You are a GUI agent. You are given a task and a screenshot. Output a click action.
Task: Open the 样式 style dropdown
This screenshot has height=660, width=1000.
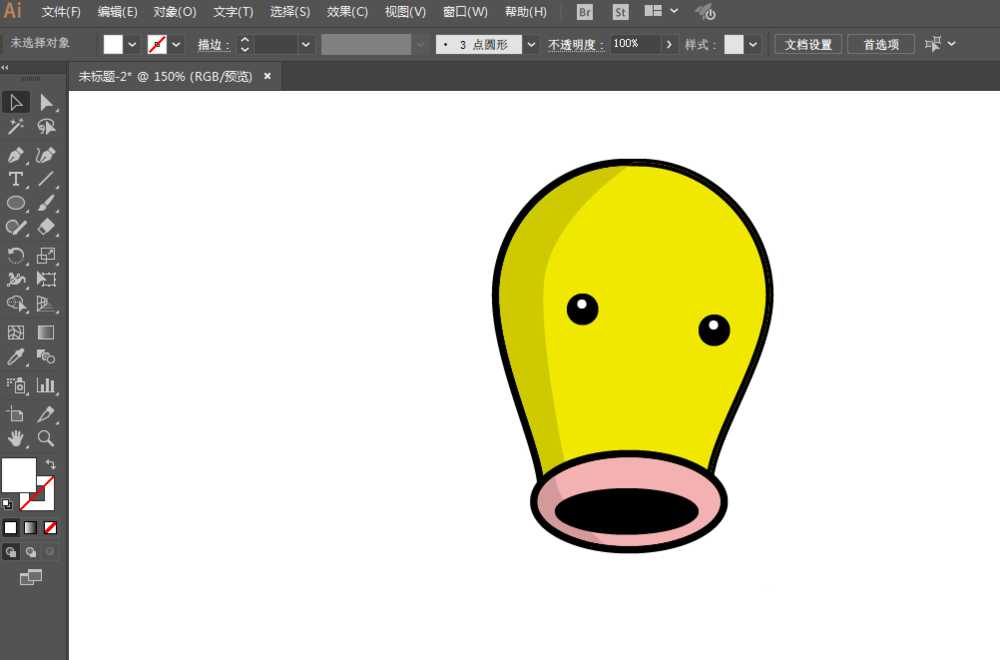tap(753, 44)
